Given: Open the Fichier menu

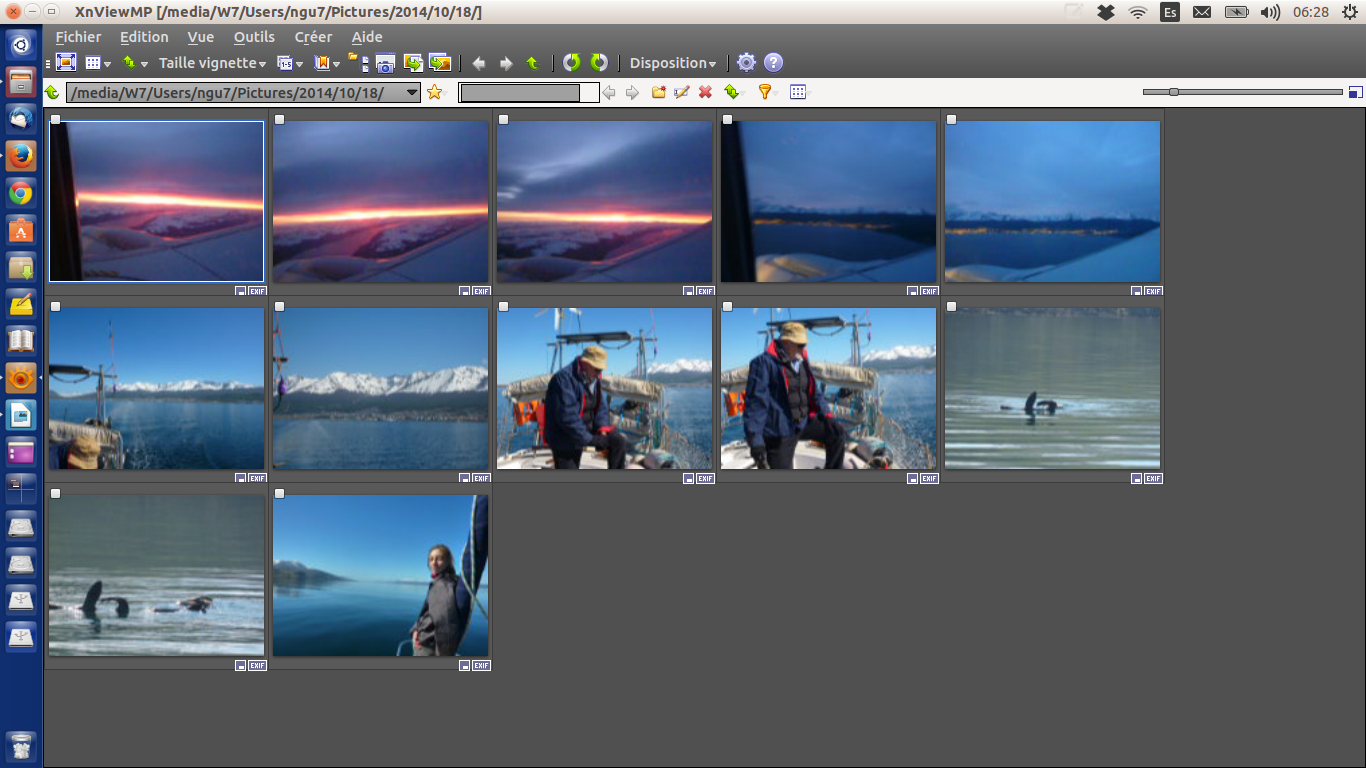Looking at the screenshot, I should [x=78, y=37].
